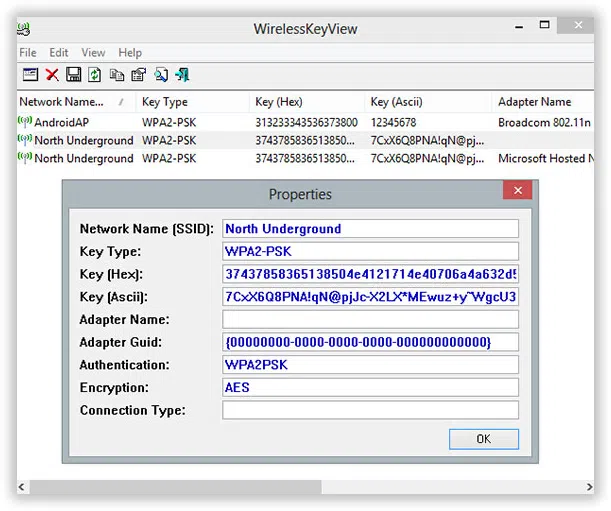Sort by Network Name column header
Screen dimensions: 611x511
pos(62,102)
